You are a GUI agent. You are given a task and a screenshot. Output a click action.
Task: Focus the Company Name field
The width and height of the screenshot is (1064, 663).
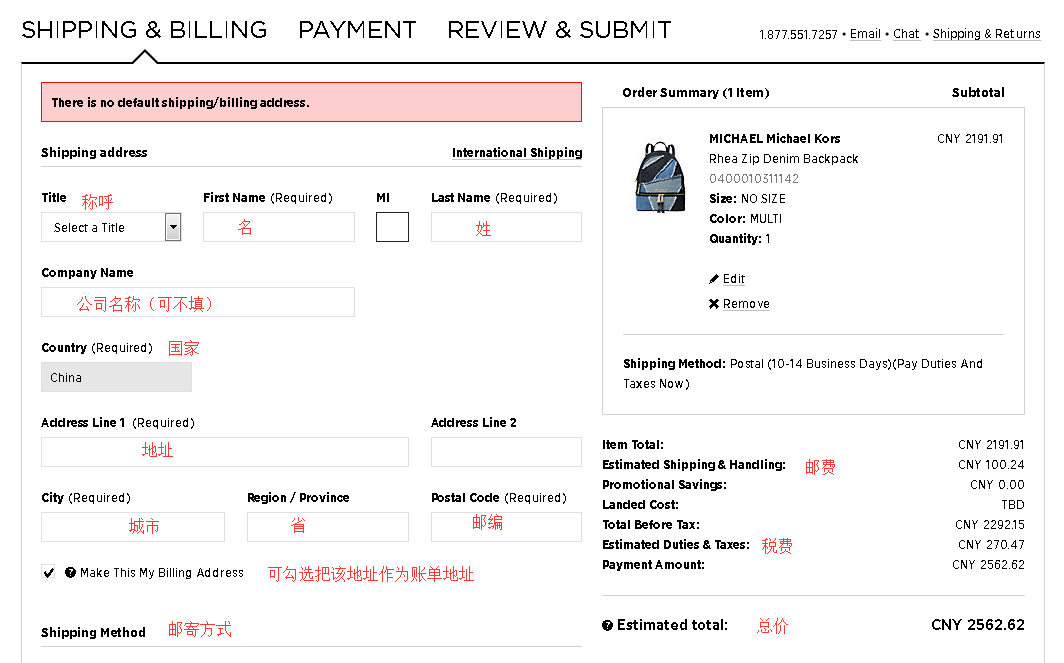pos(198,302)
